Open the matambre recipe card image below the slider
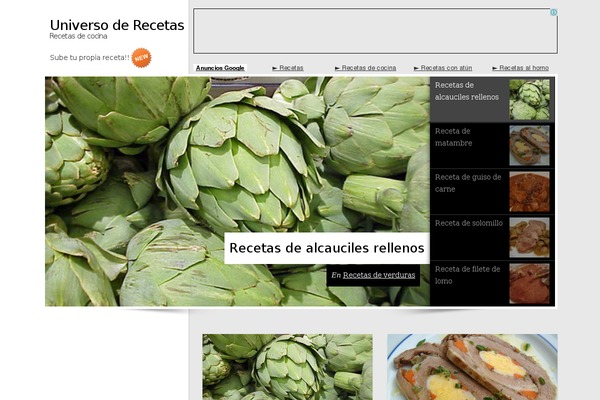The image size is (600, 400). [472, 367]
